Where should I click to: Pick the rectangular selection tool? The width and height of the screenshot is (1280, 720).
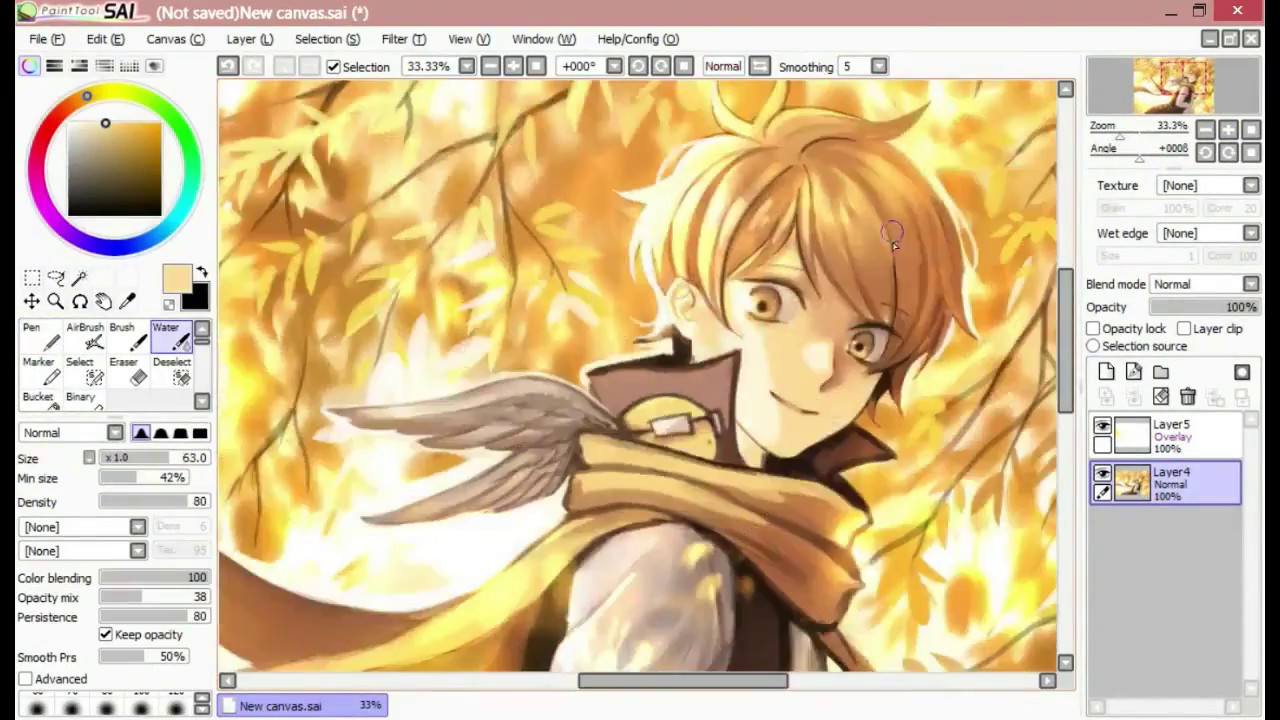32,278
